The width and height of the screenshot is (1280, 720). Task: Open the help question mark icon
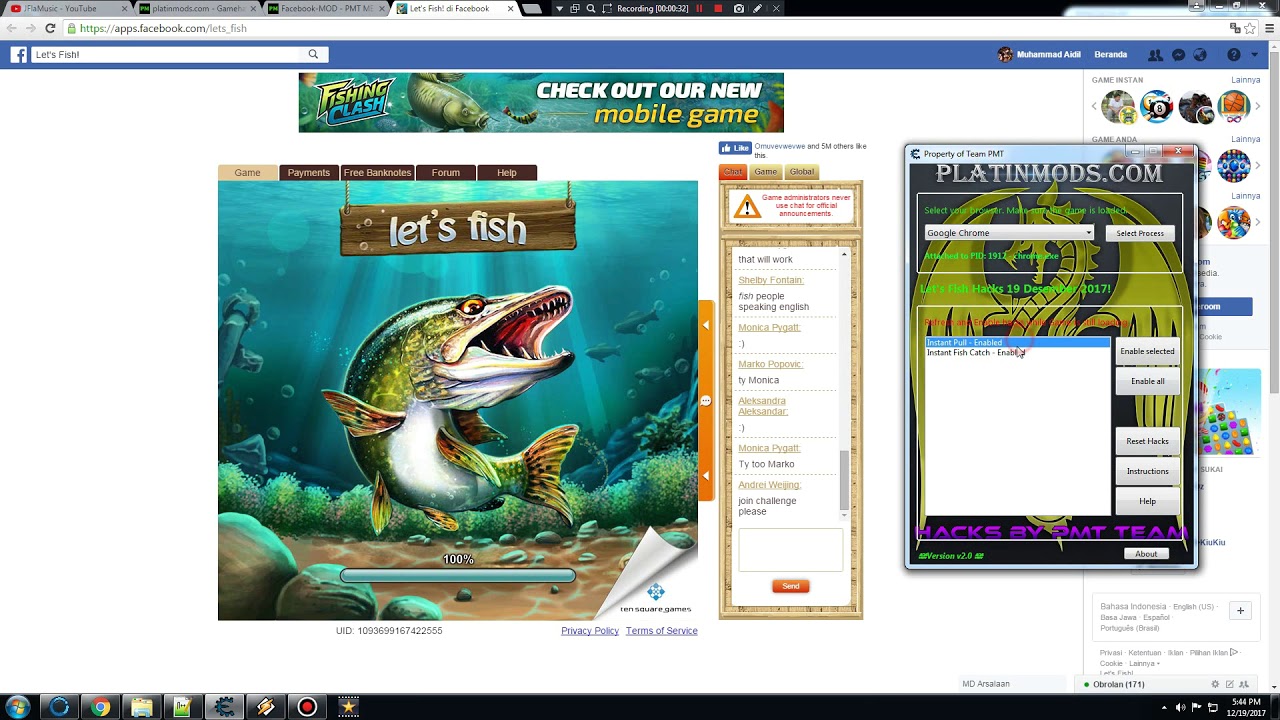pos(1234,55)
